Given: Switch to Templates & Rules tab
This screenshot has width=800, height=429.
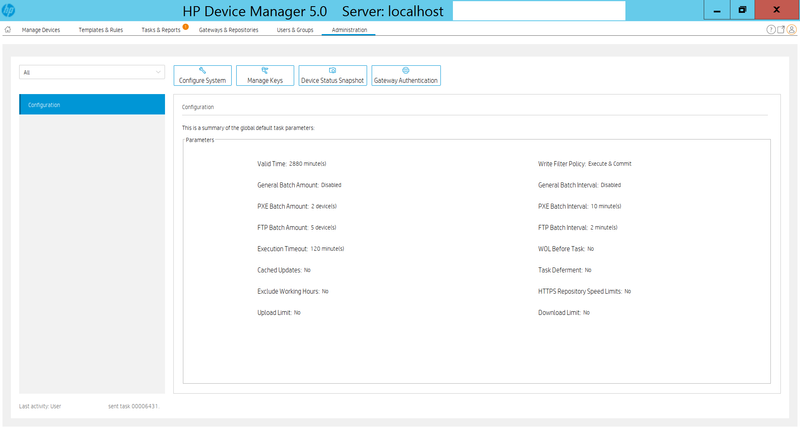Looking at the screenshot, I should pos(99,30).
